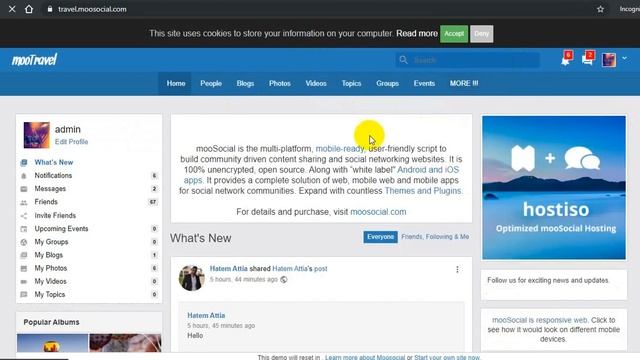Viewport: 640px width, 360px height.
Task: Click the Messages sidebar icon
Action: [x=24, y=189]
